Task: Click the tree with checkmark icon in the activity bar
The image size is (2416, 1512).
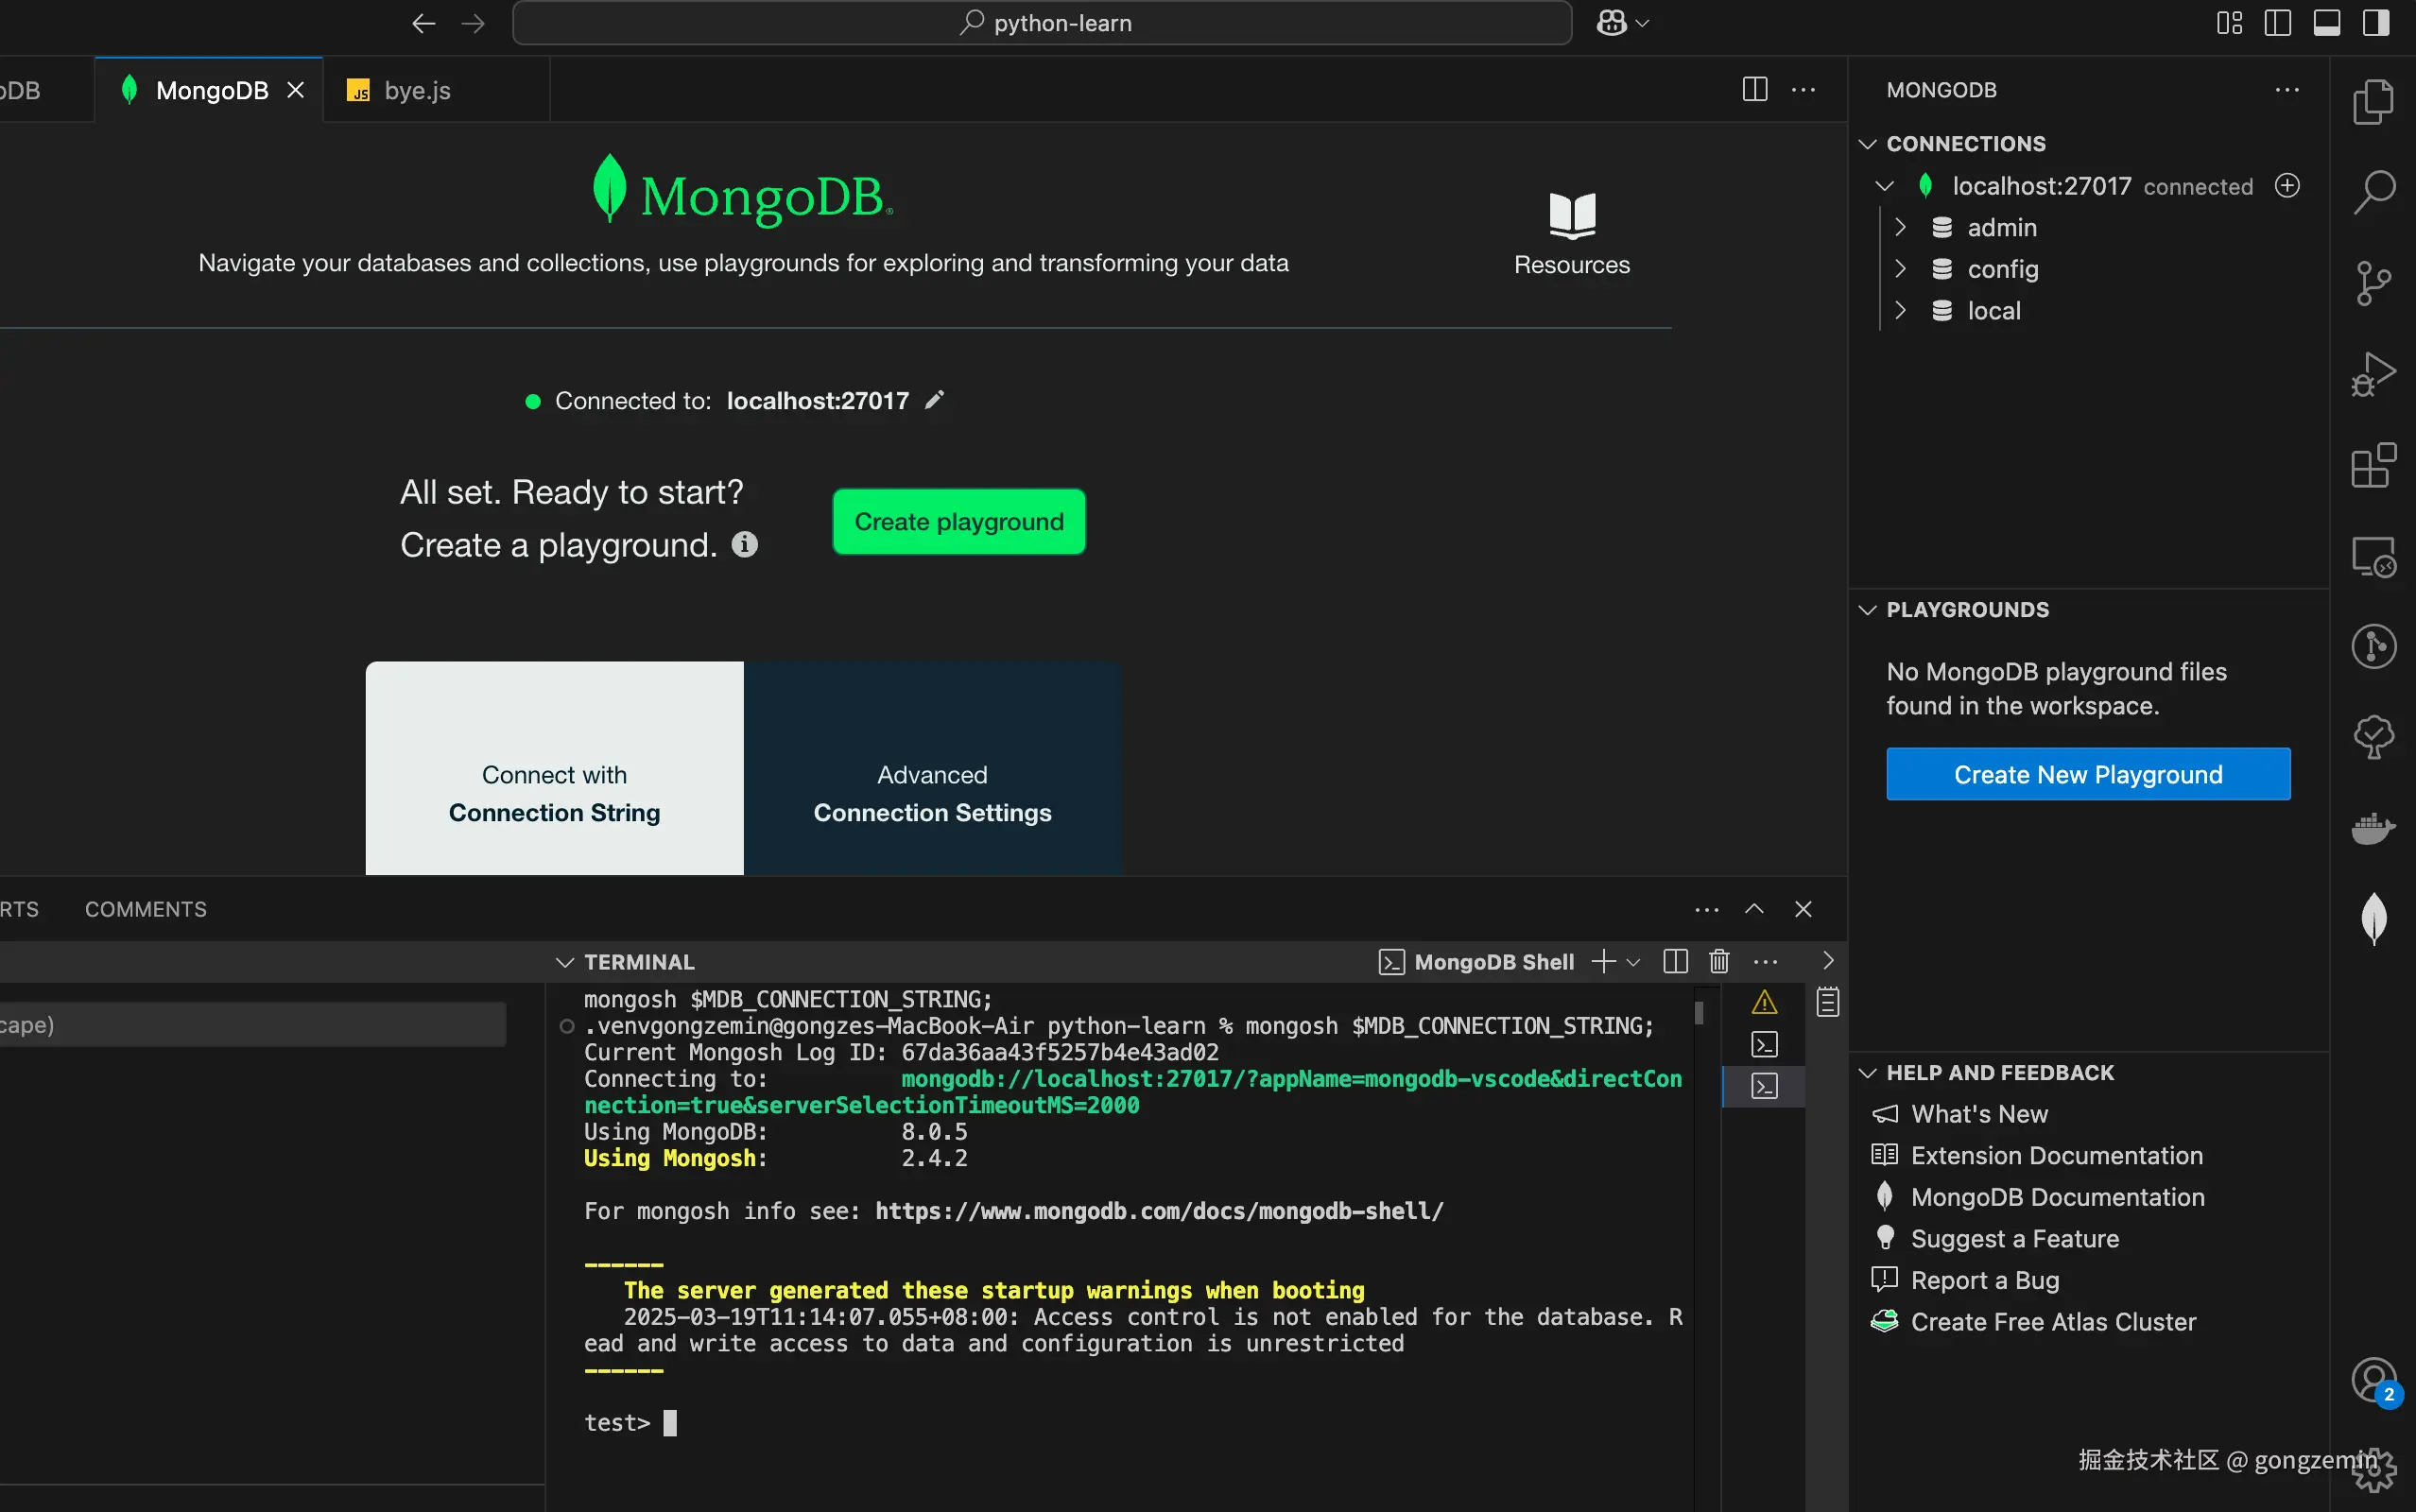Action: point(2373,738)
